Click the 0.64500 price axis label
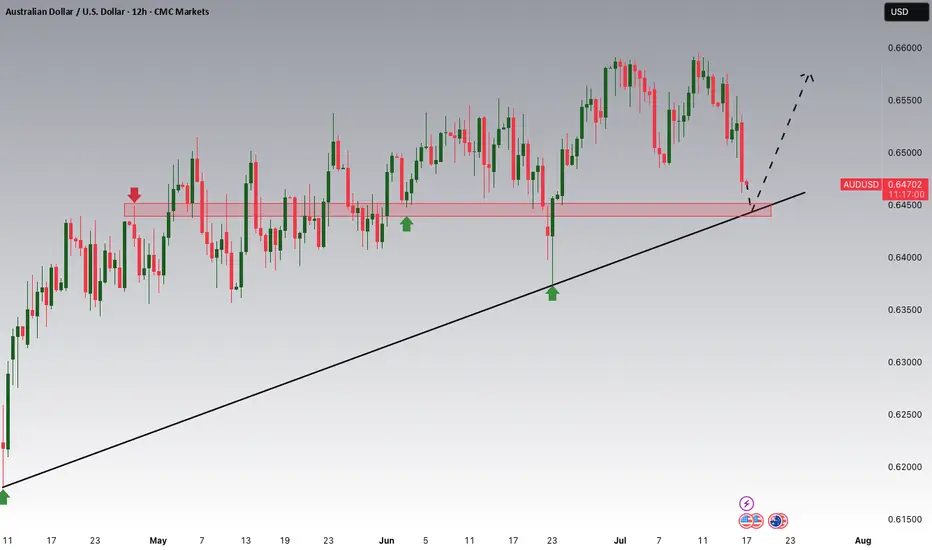932x550 pixels. (x=905, y=205)
